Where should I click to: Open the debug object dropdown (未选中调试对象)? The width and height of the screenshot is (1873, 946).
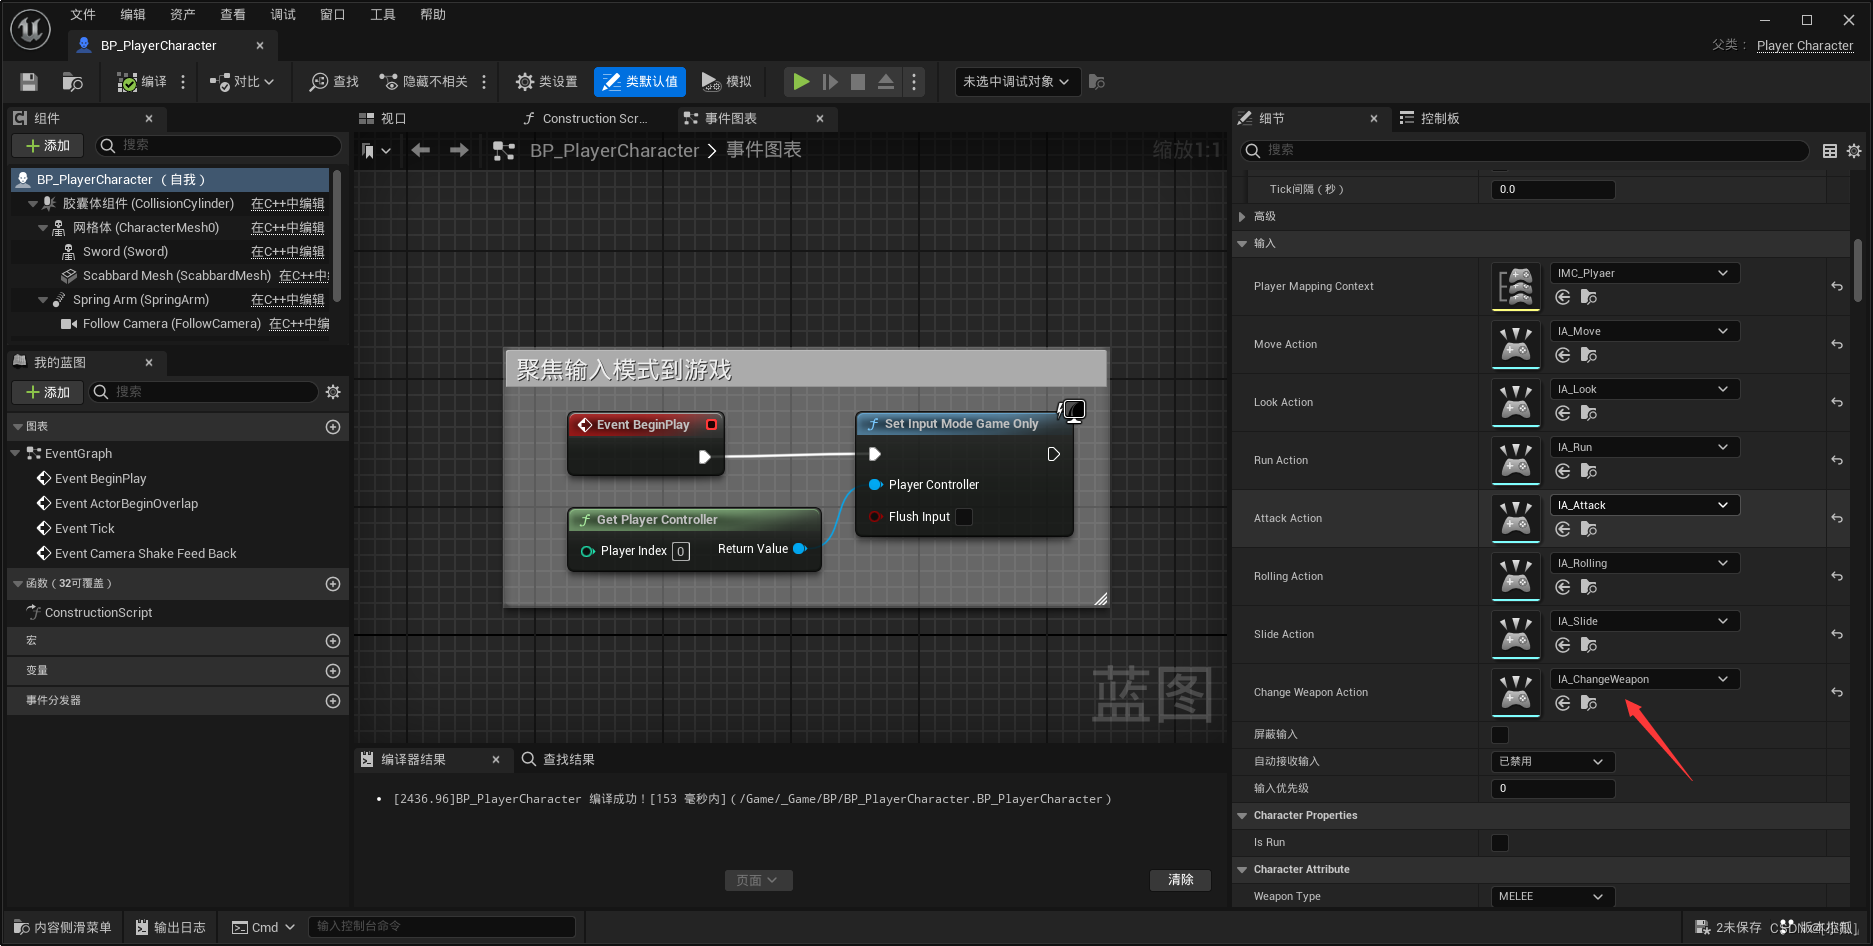[1017, 82]
